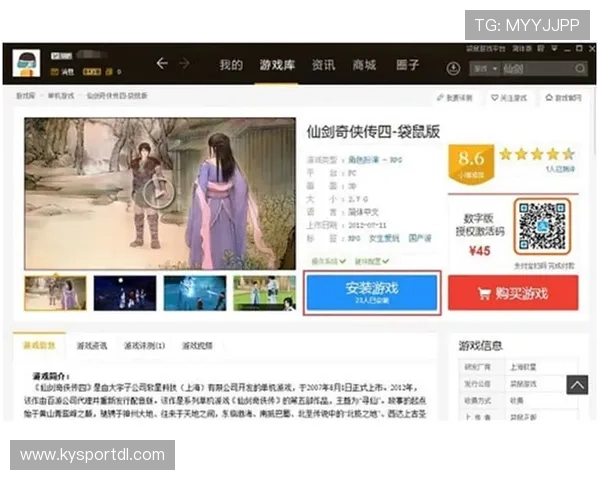This screenshot has width=600, height=480.
Task: Click the blue 安装游戏 button
Action: coord(372,293)
